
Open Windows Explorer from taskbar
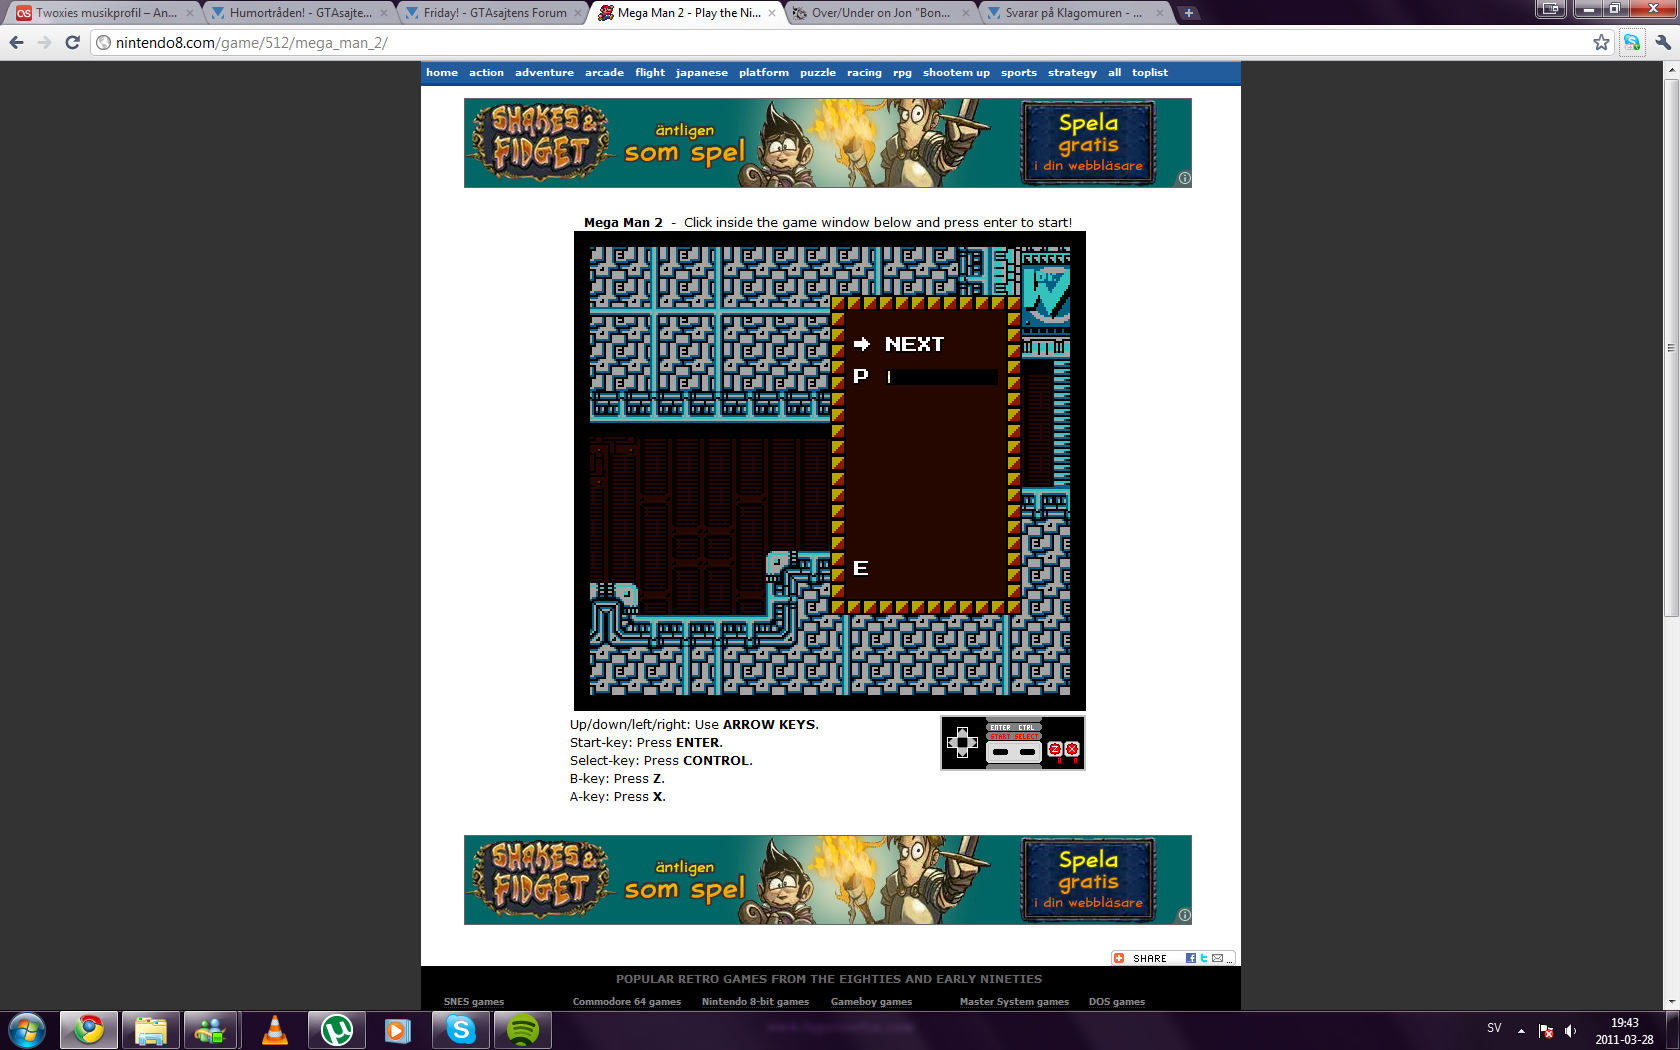click(x=151, y=1030)
